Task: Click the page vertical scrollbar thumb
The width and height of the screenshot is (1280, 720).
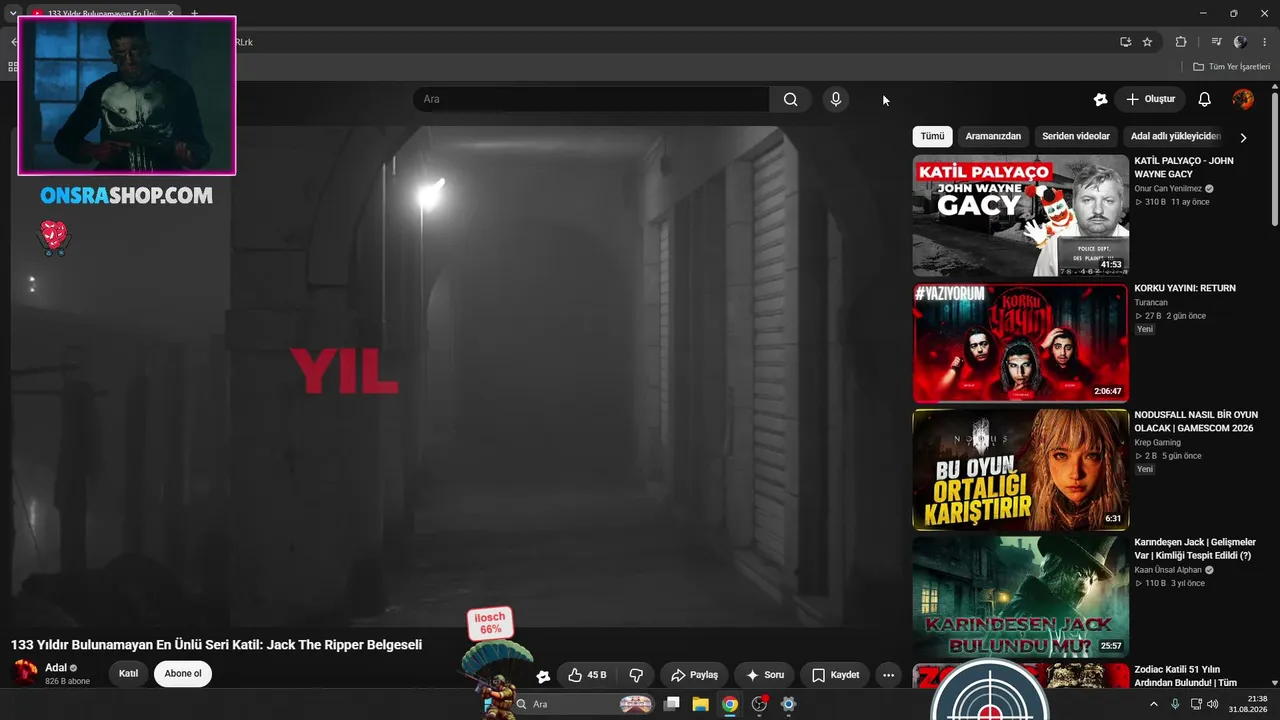Action: [1275, 160]
